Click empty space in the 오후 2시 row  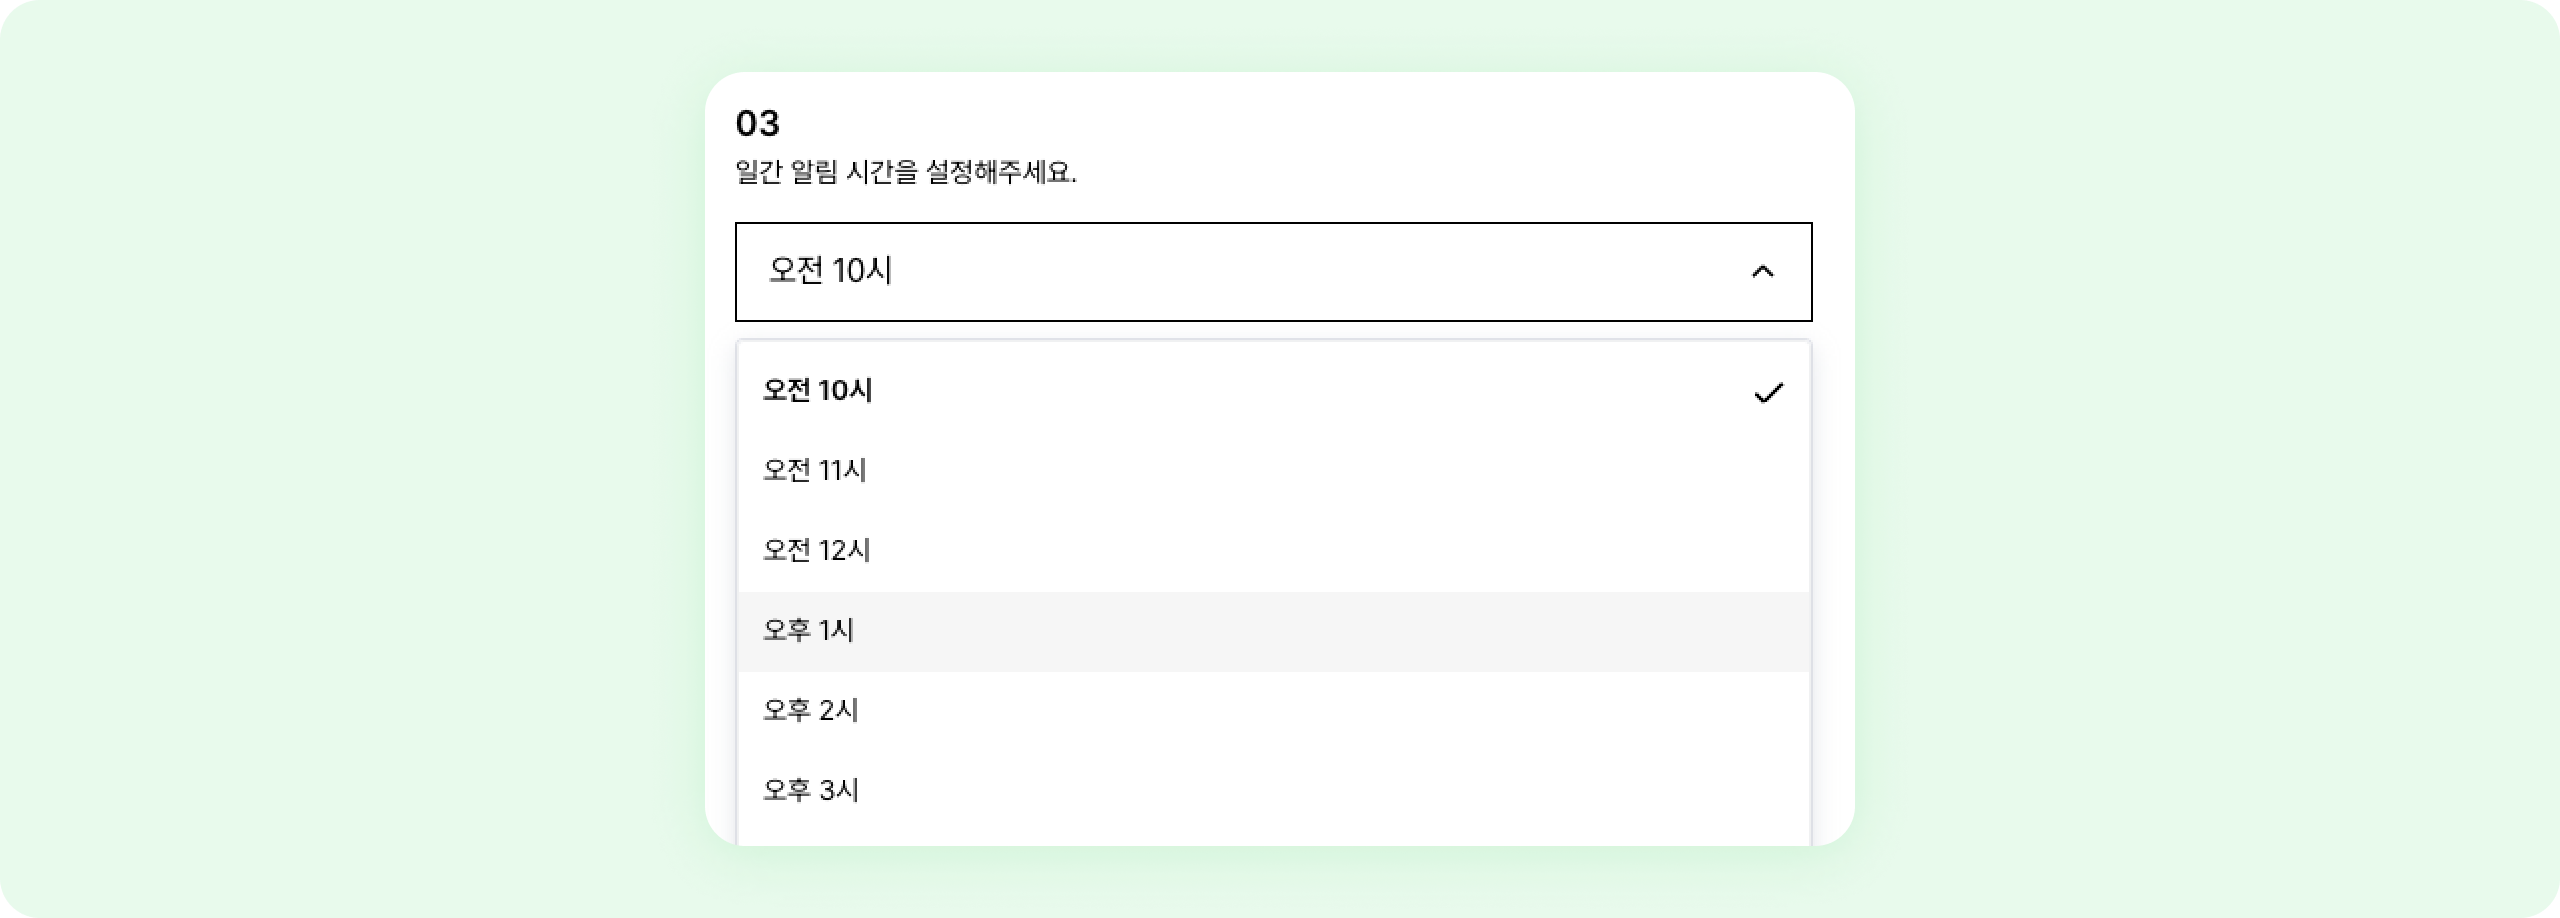click(1300, 711)
